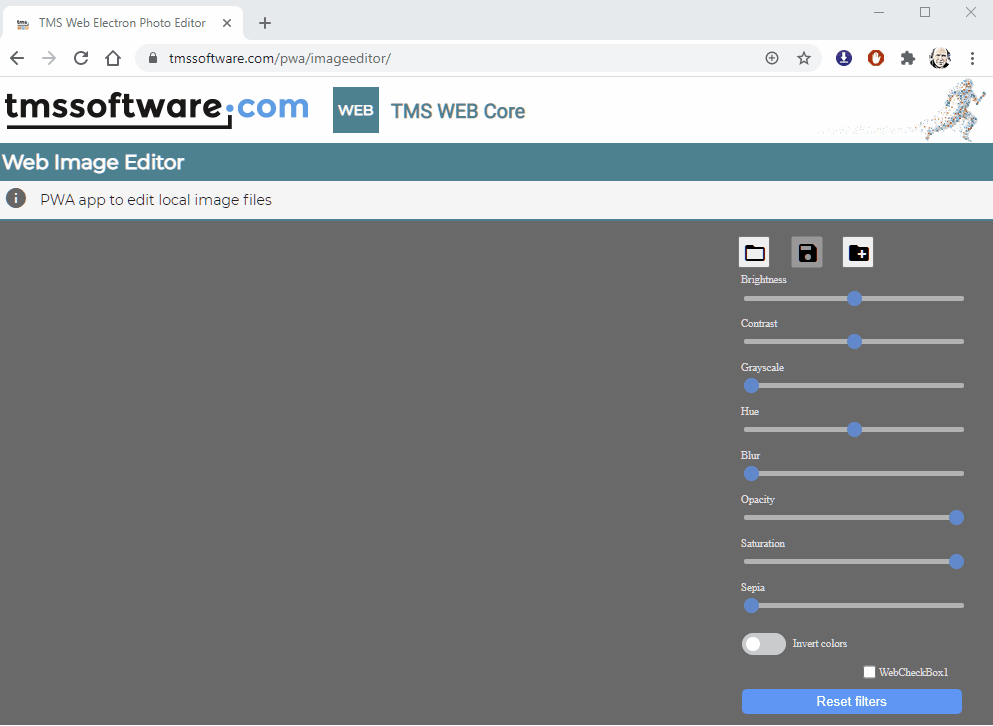Image resolution: width=993 pixels, height=726 pixels.
Task: Click the Opacity slider handle
Action: [x=956, y=518]
